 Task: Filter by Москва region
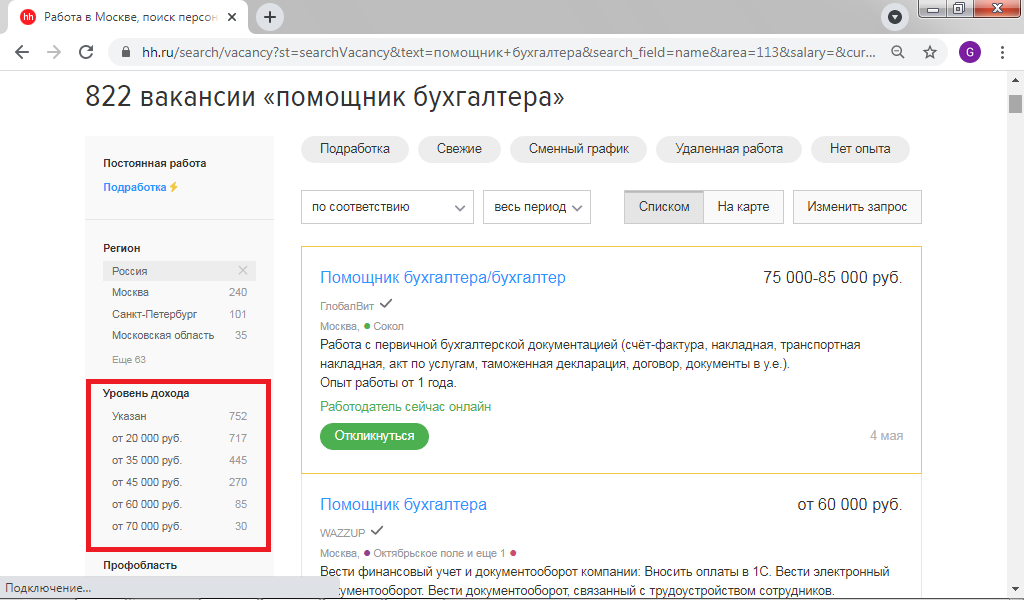click(131, 292)
